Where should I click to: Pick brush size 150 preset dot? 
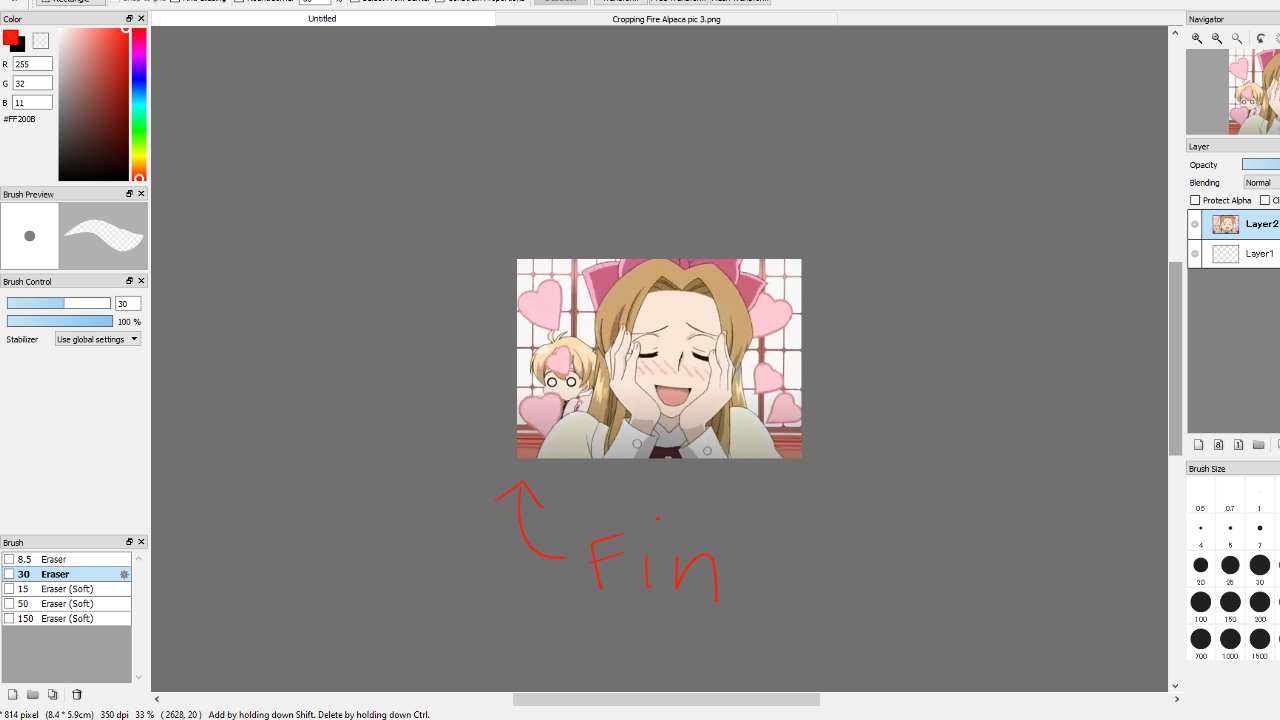click(1230, 602)
